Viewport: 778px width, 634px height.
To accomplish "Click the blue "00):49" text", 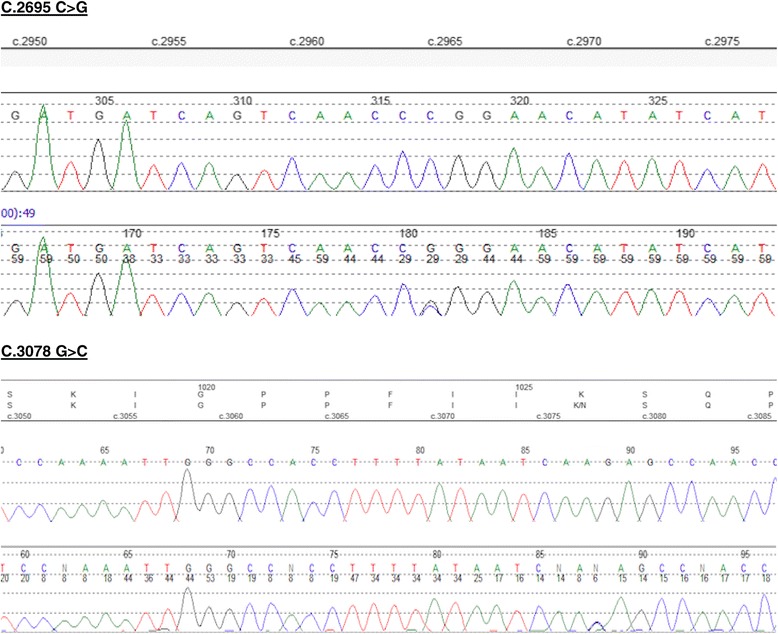I will pyautogui.click(x=22, y=213).
